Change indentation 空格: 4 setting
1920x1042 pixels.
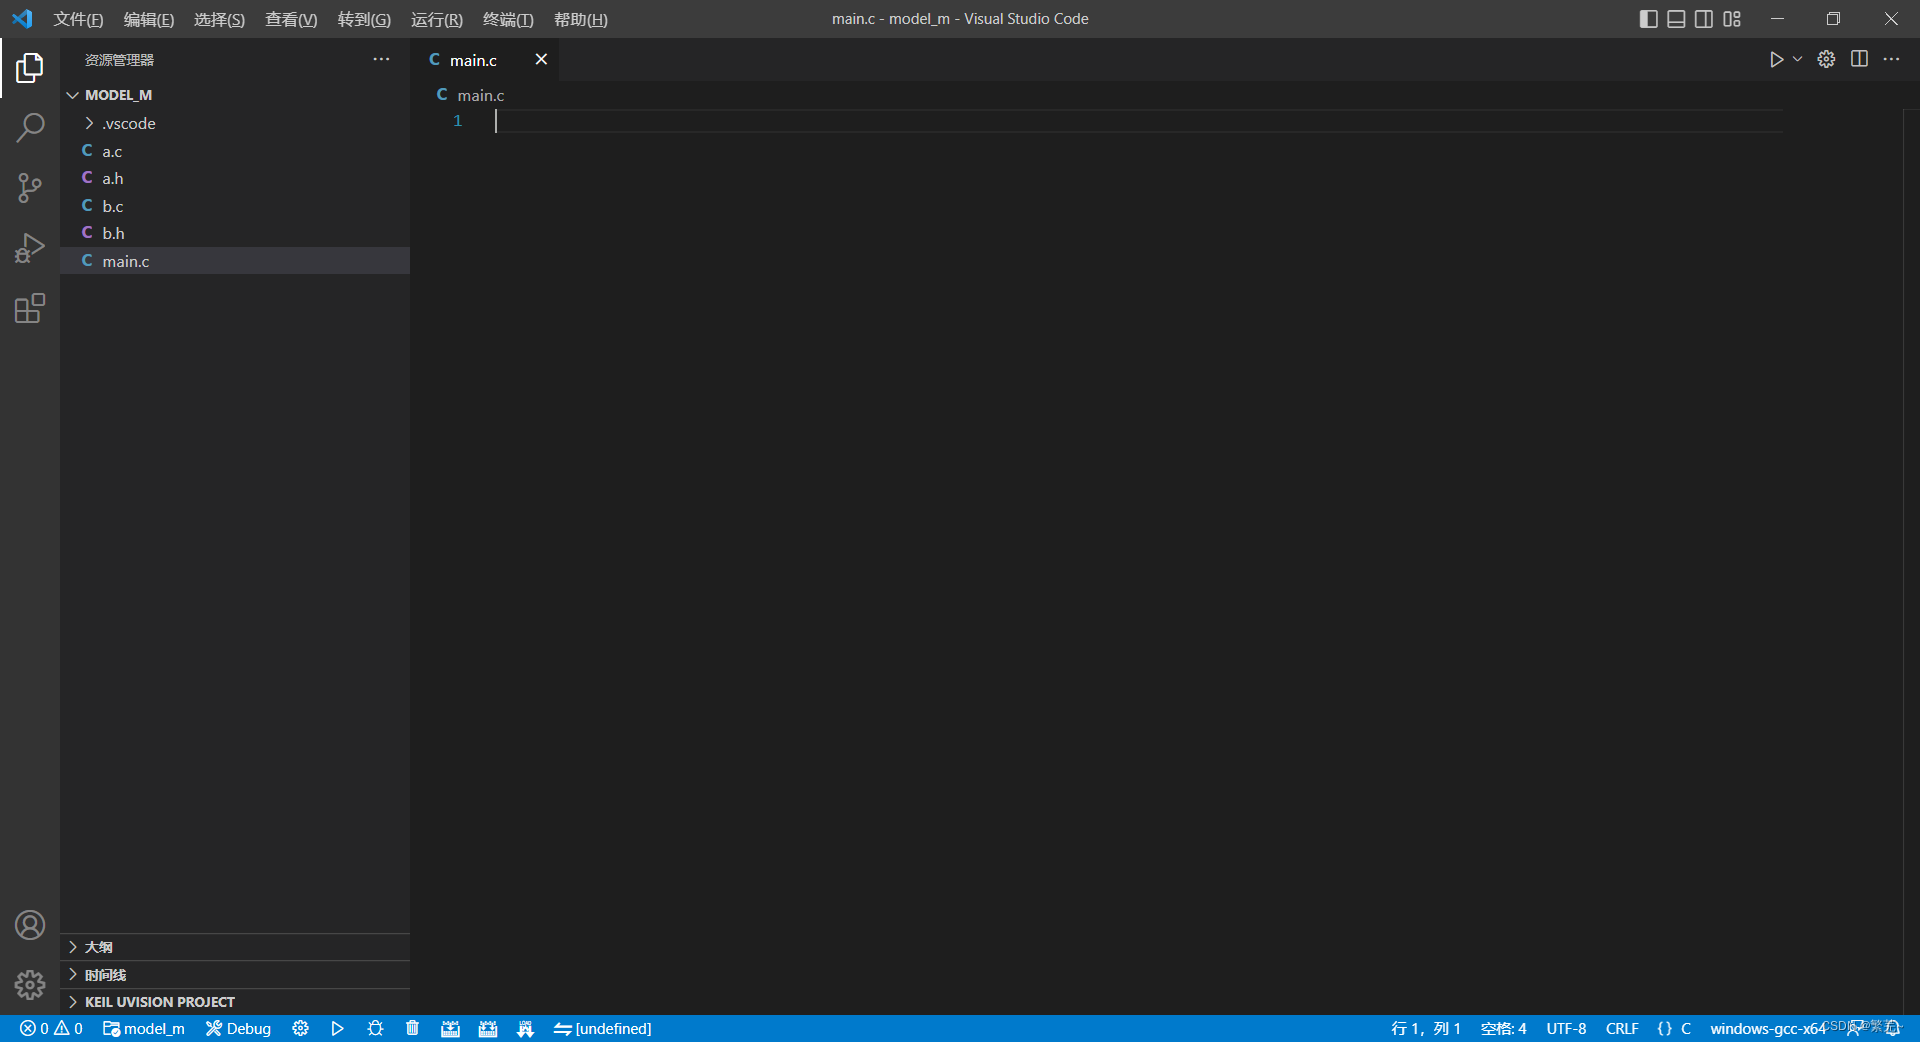(1503, 1029)
